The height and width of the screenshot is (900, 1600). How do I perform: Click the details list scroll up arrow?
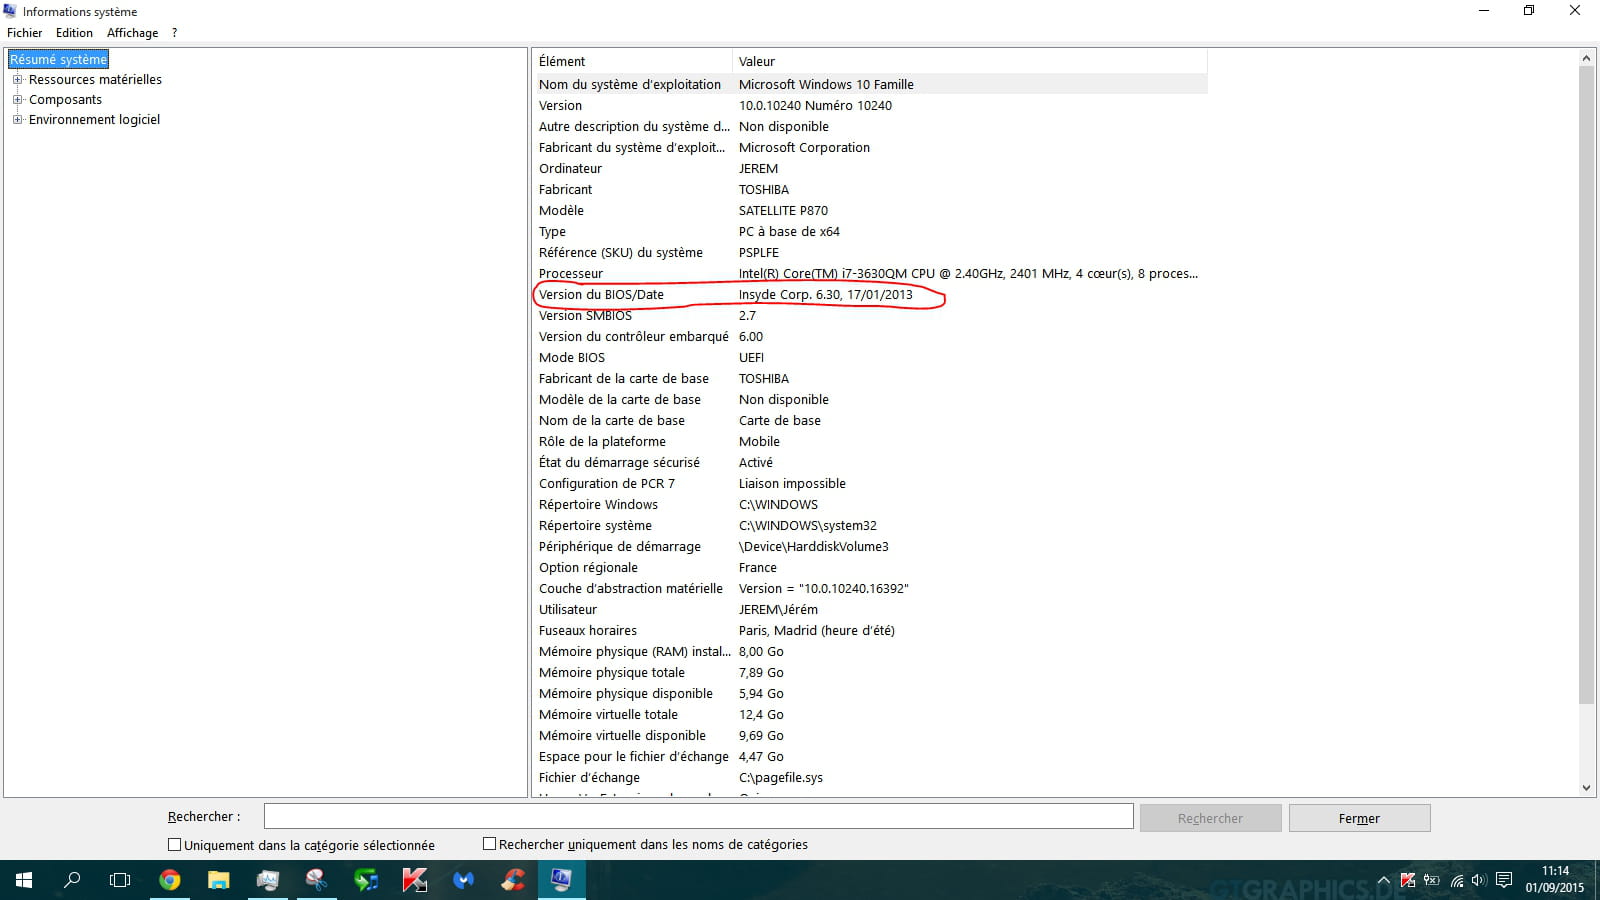tap(1586, 58)
